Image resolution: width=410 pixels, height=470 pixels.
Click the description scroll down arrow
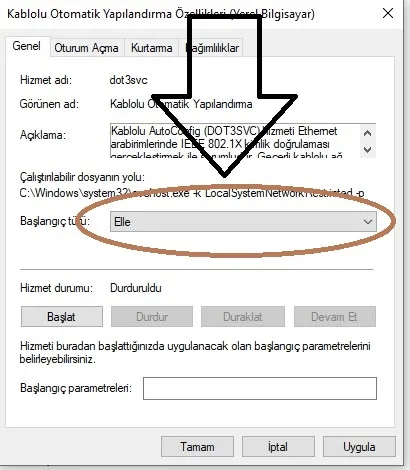point(368,149)
